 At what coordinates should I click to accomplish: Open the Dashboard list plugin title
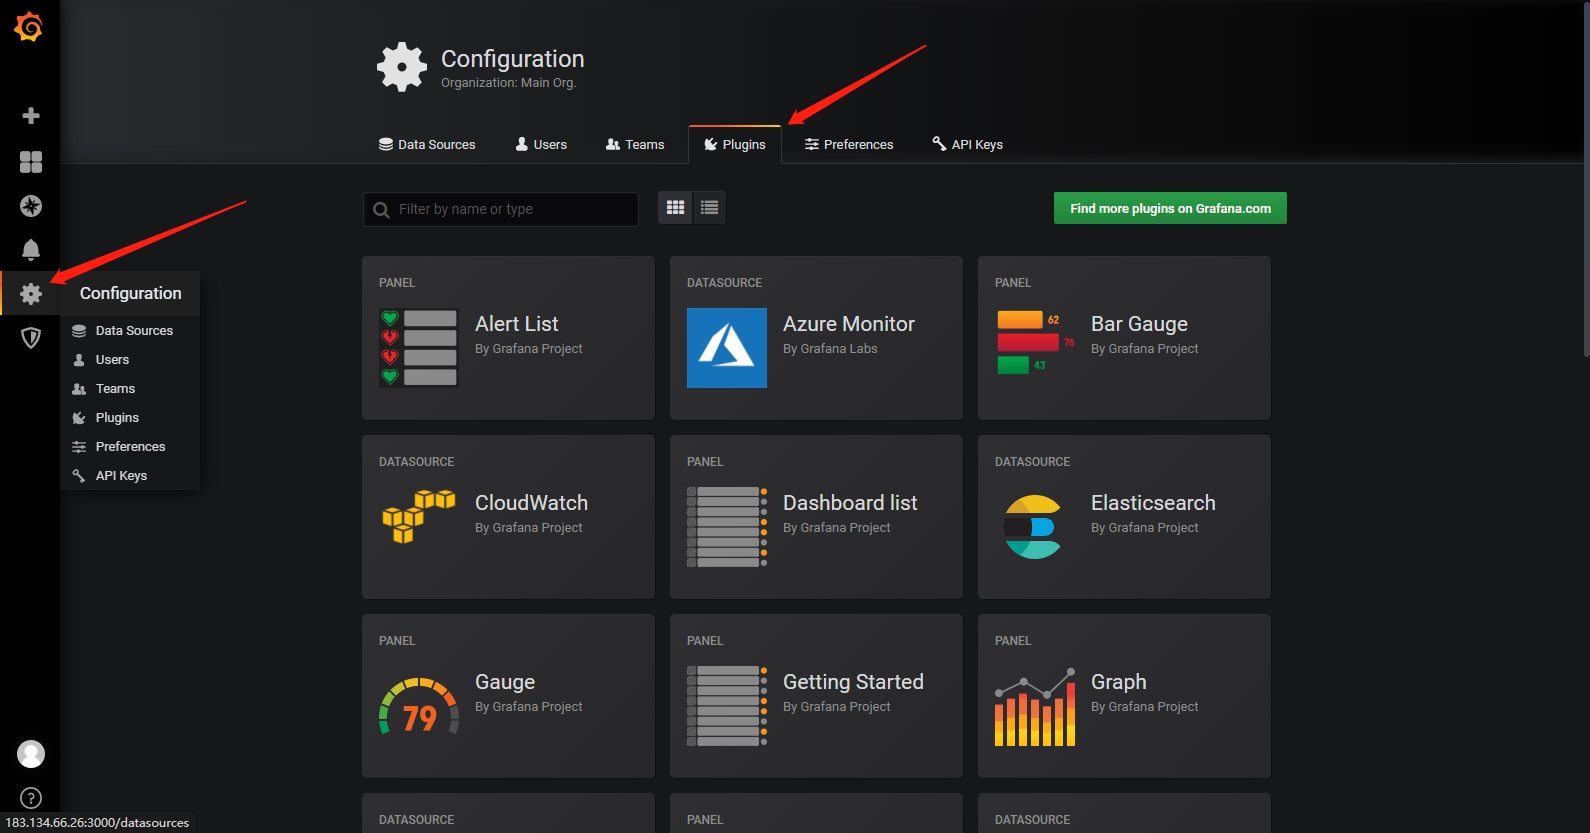point(850,503)
